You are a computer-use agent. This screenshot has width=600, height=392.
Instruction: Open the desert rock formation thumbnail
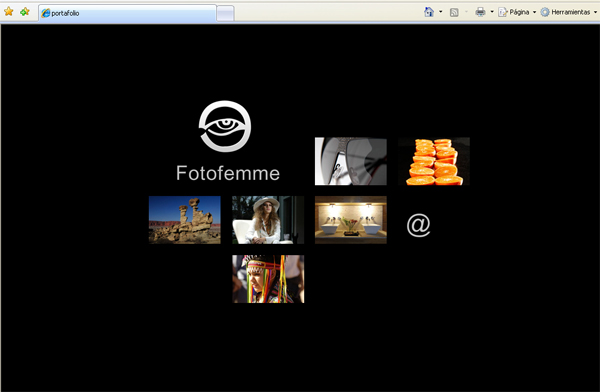tap(184, 220)
